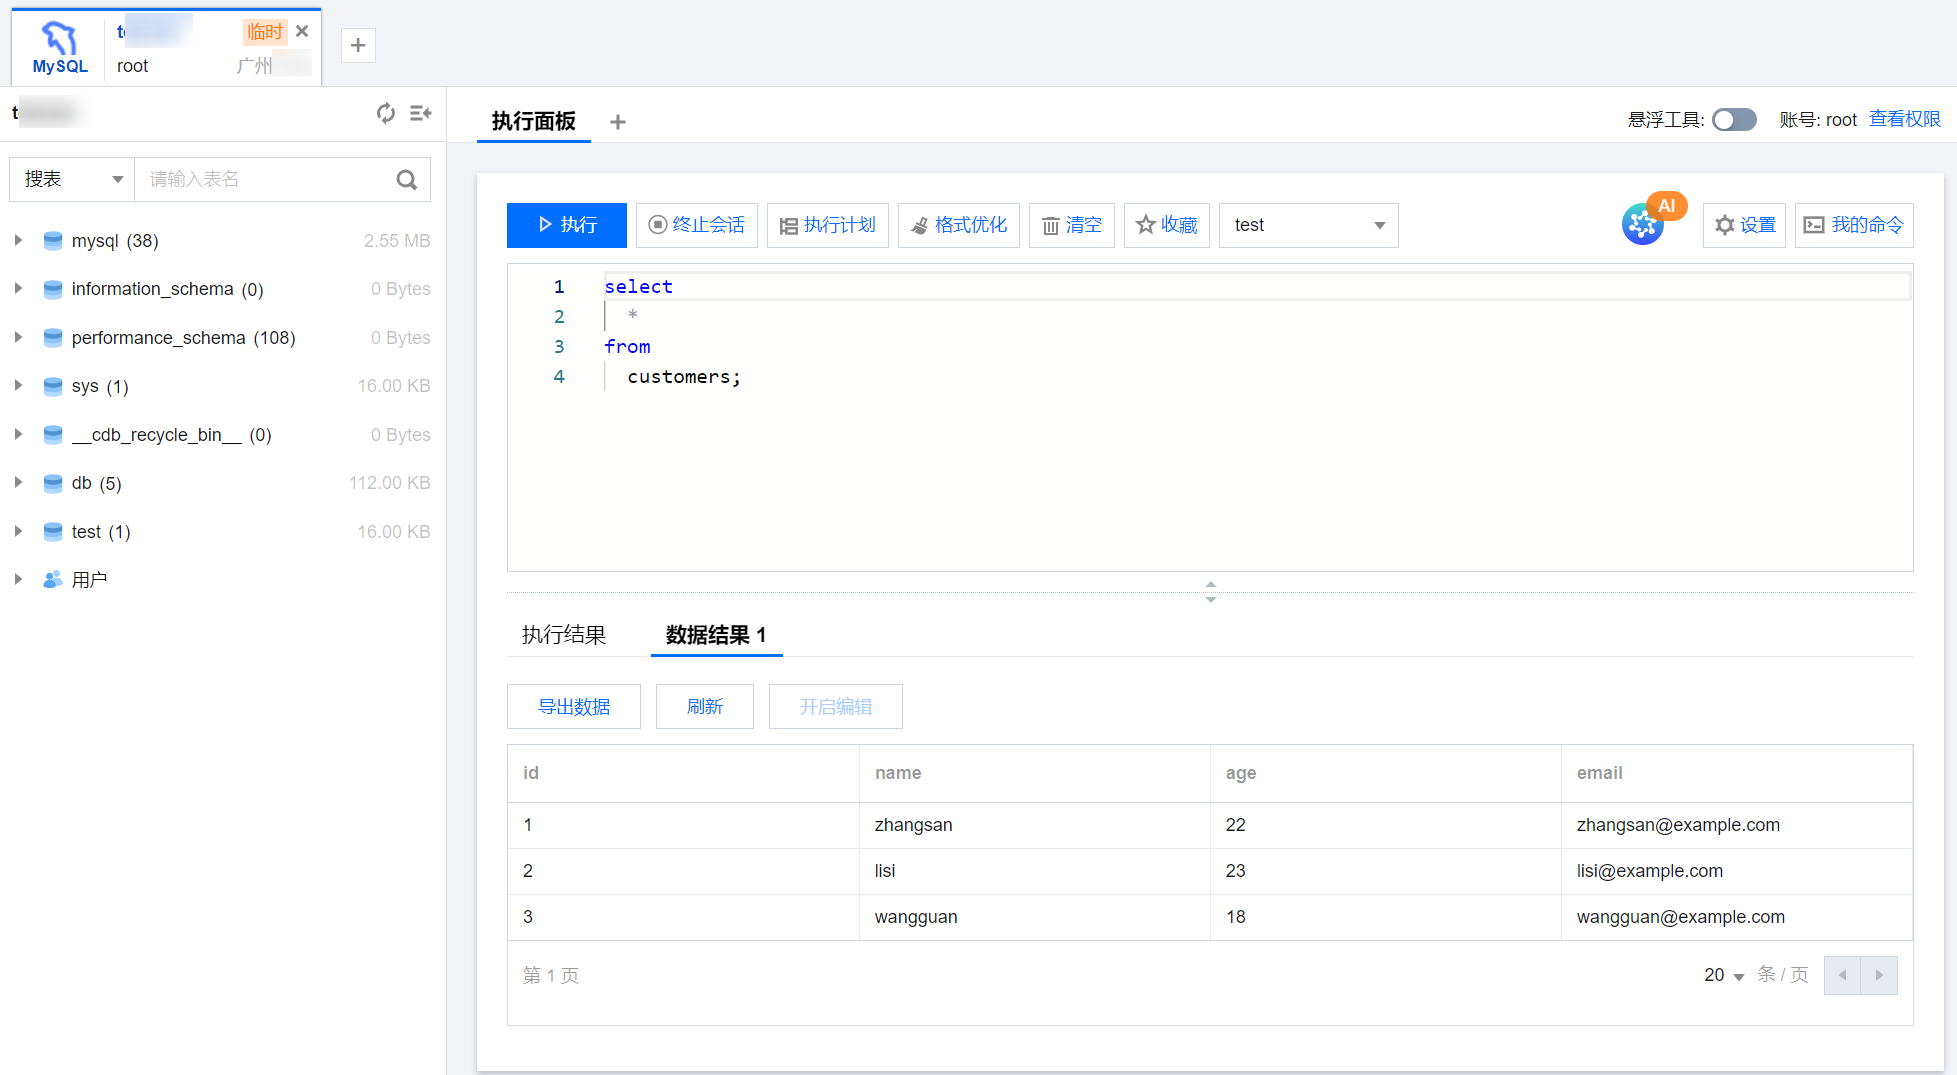Click 清空 to clear the editor
This screenshot has width=1957, height=1075.
pyautogui.click(x=1071, y=225)
